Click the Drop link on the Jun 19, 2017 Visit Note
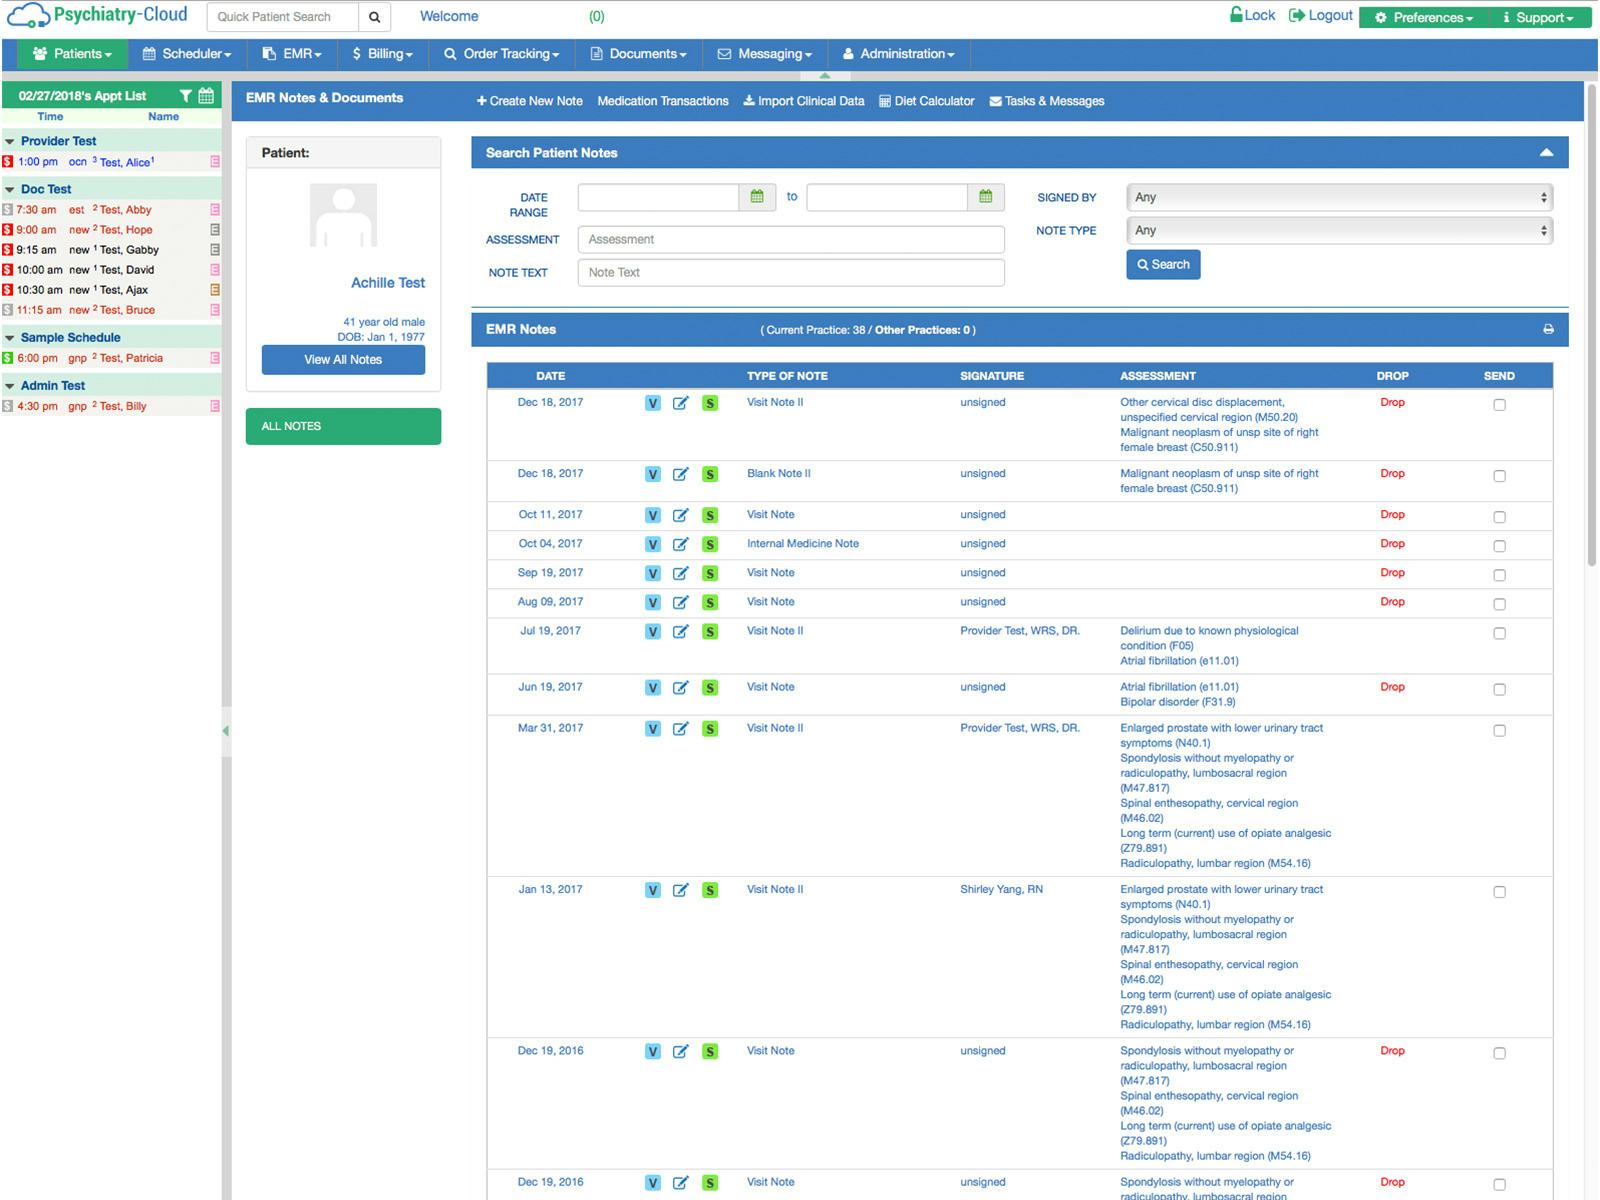 [1392, 687]
